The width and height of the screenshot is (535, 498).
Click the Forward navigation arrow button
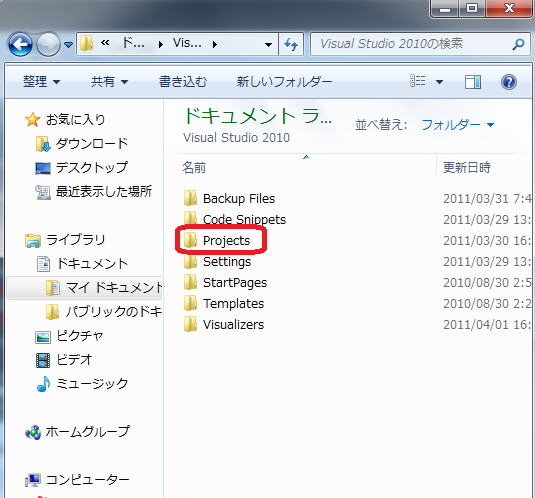(48, 44)
